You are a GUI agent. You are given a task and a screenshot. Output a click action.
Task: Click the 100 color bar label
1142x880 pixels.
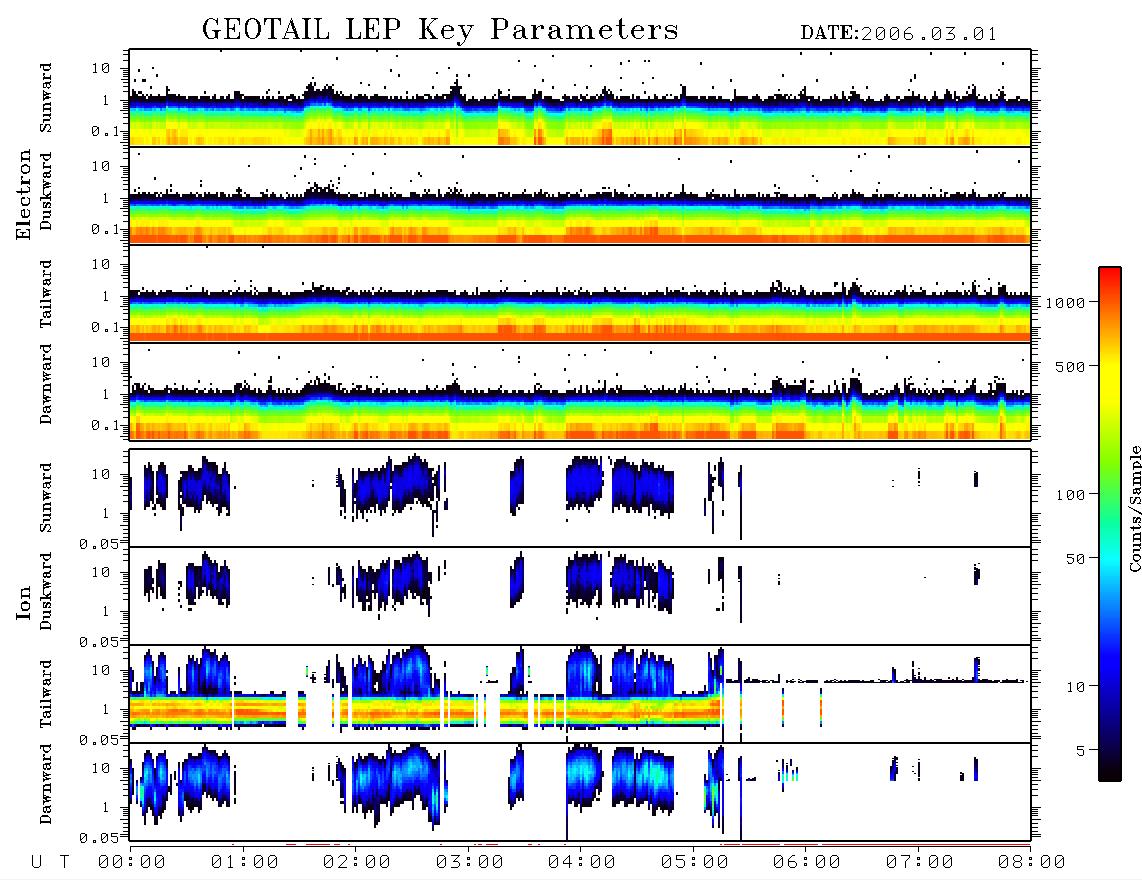[x=1071, y=495]
